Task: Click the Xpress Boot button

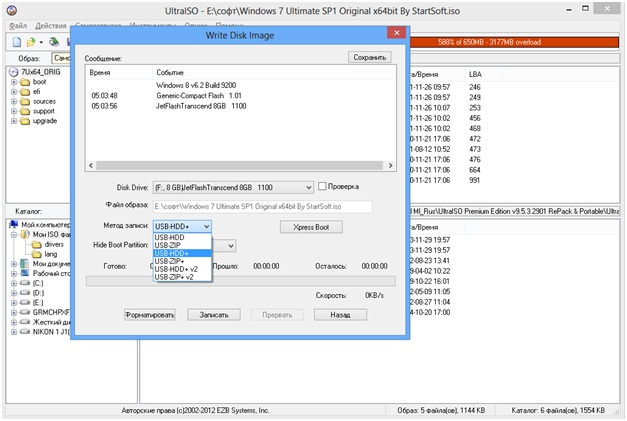Action: 311,227
